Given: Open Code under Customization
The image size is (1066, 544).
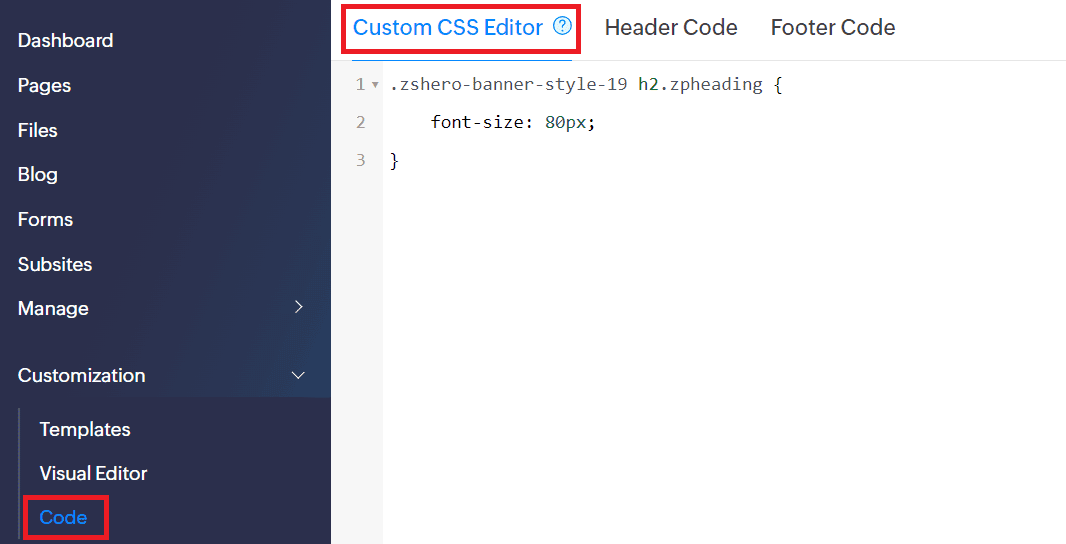Looking at the screenshot, I should [63, 517].
